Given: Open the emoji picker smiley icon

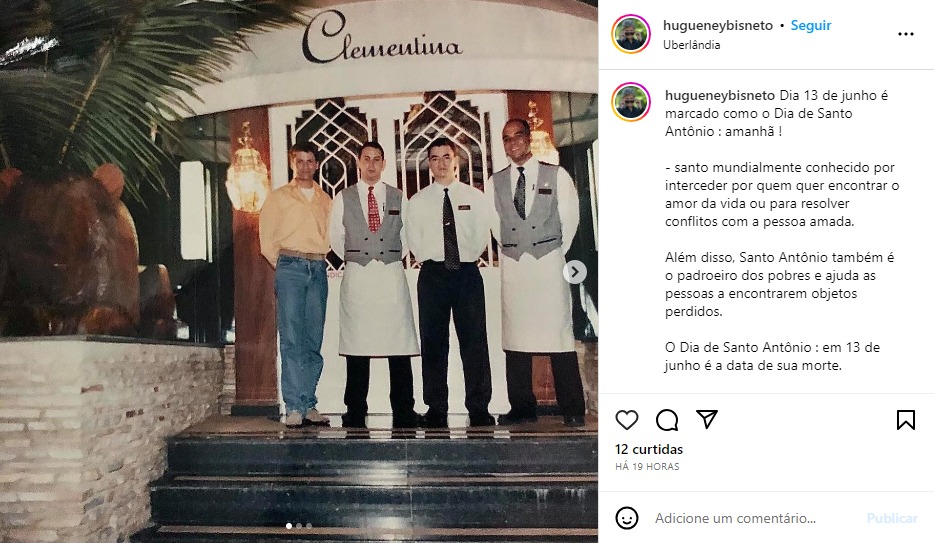Looking at the screenshot, I should tap(627, 518).
